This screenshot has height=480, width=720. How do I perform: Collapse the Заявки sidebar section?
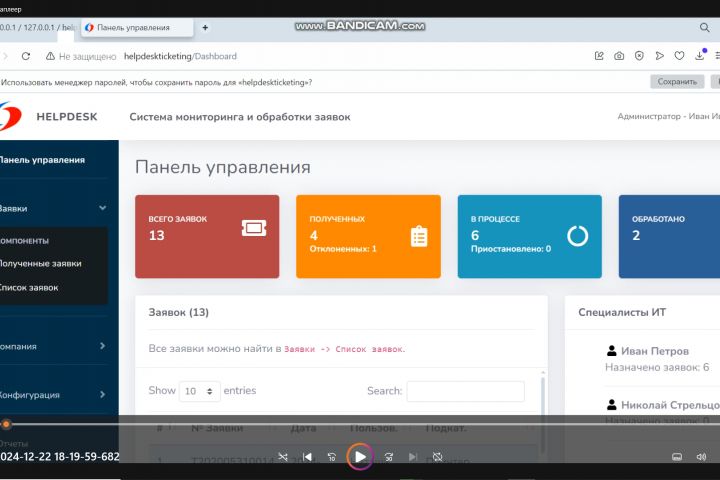coord(53,209)
